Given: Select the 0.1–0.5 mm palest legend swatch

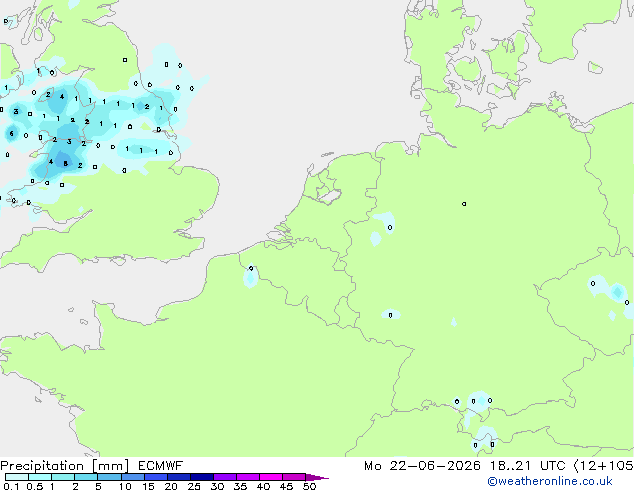Looking at the screenshot, I should coord(17,477).
